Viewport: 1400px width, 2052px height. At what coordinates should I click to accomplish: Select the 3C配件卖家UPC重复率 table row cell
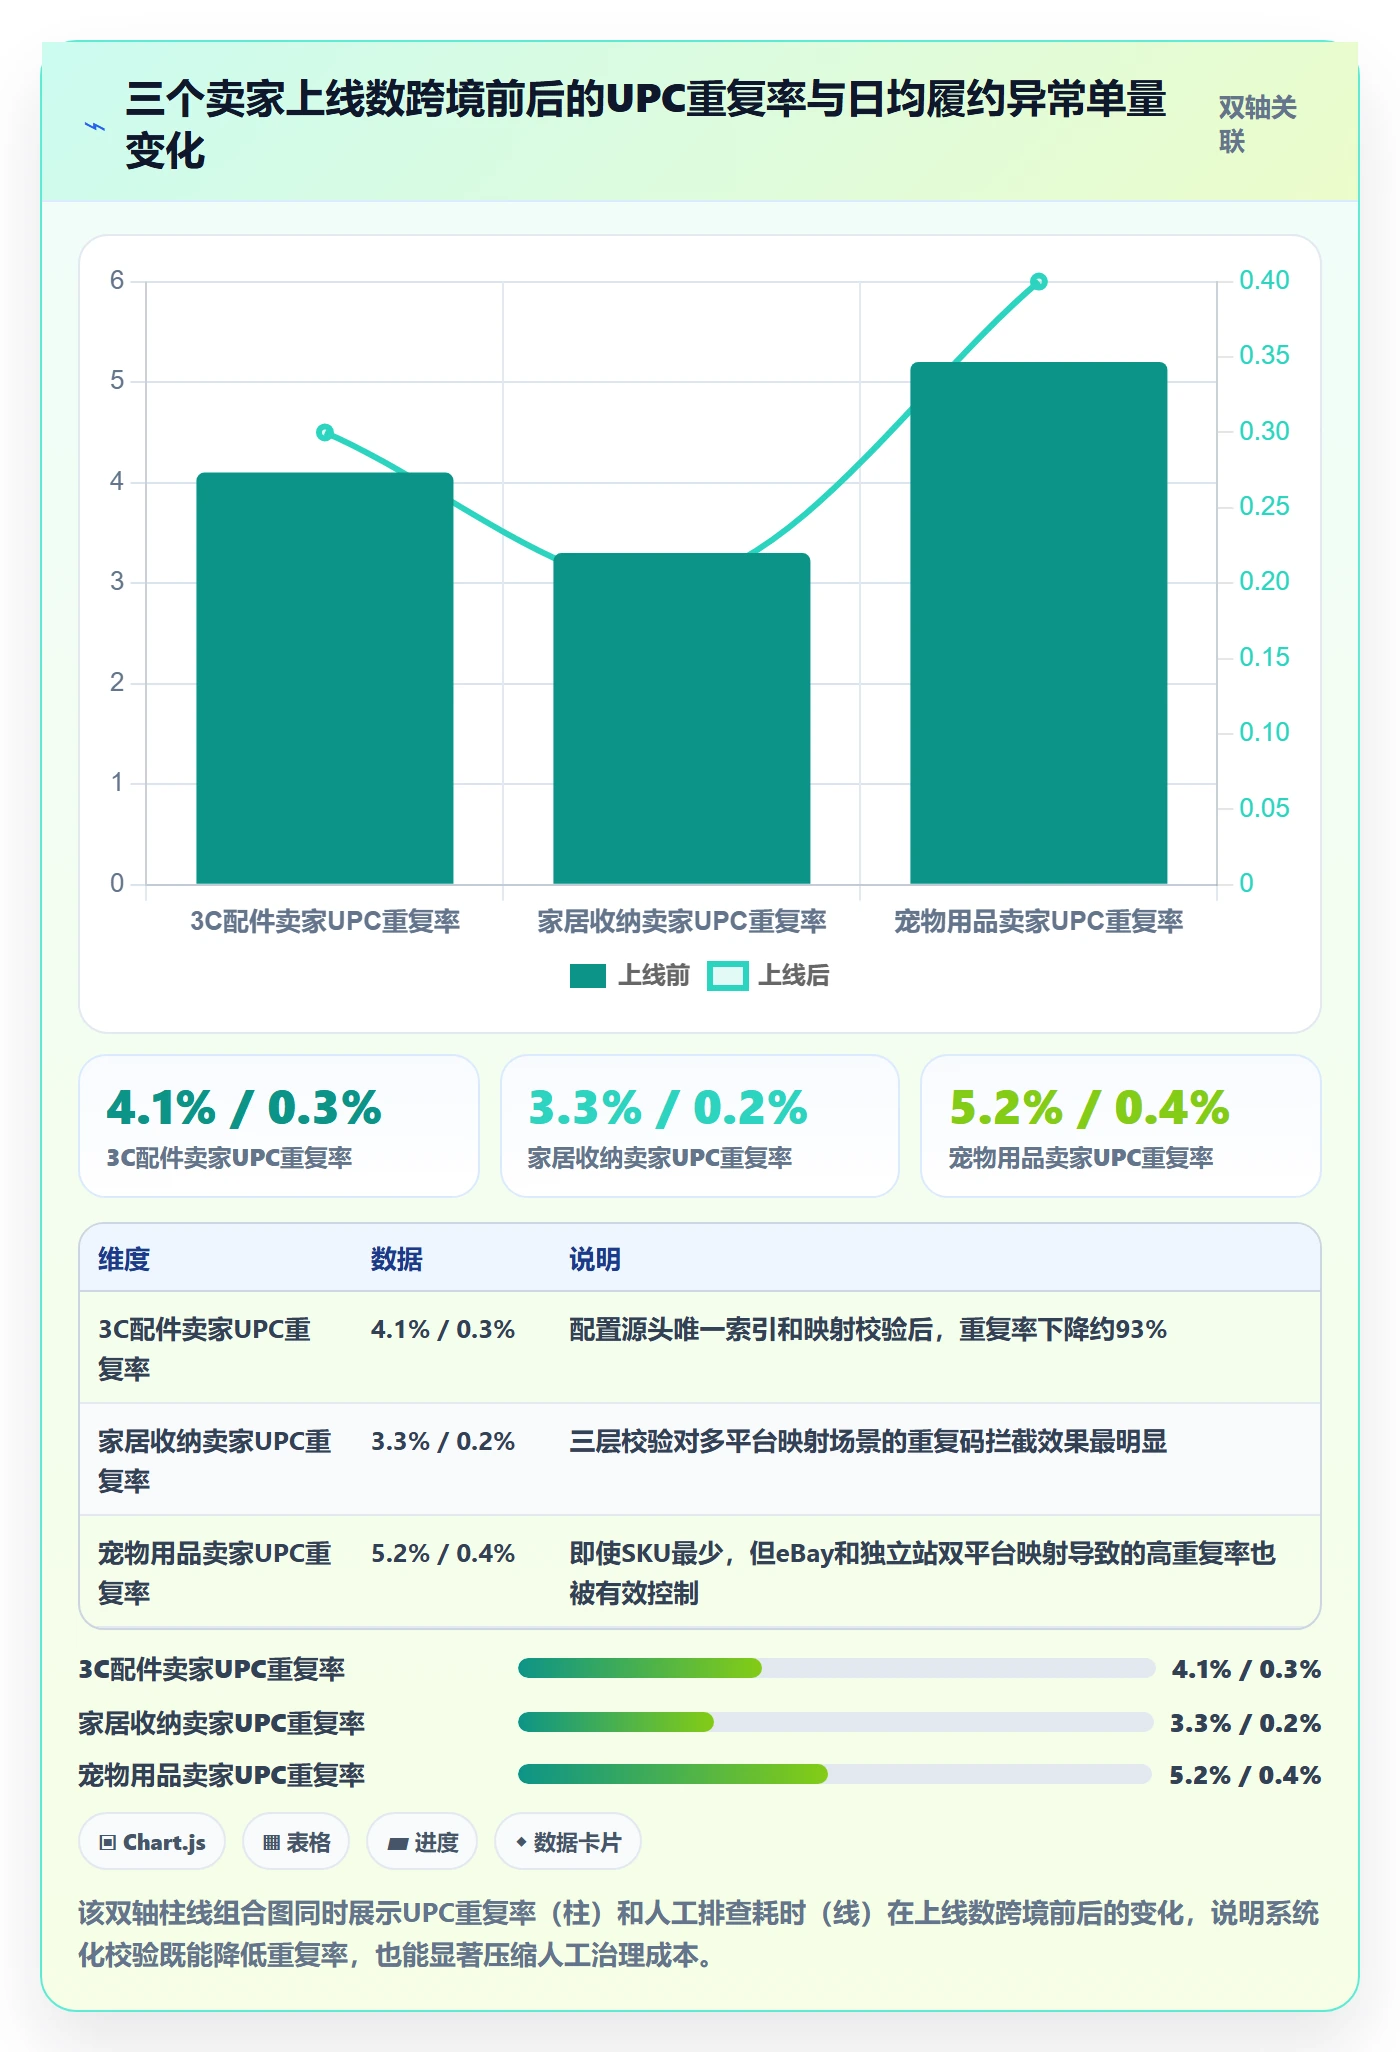216,1348
